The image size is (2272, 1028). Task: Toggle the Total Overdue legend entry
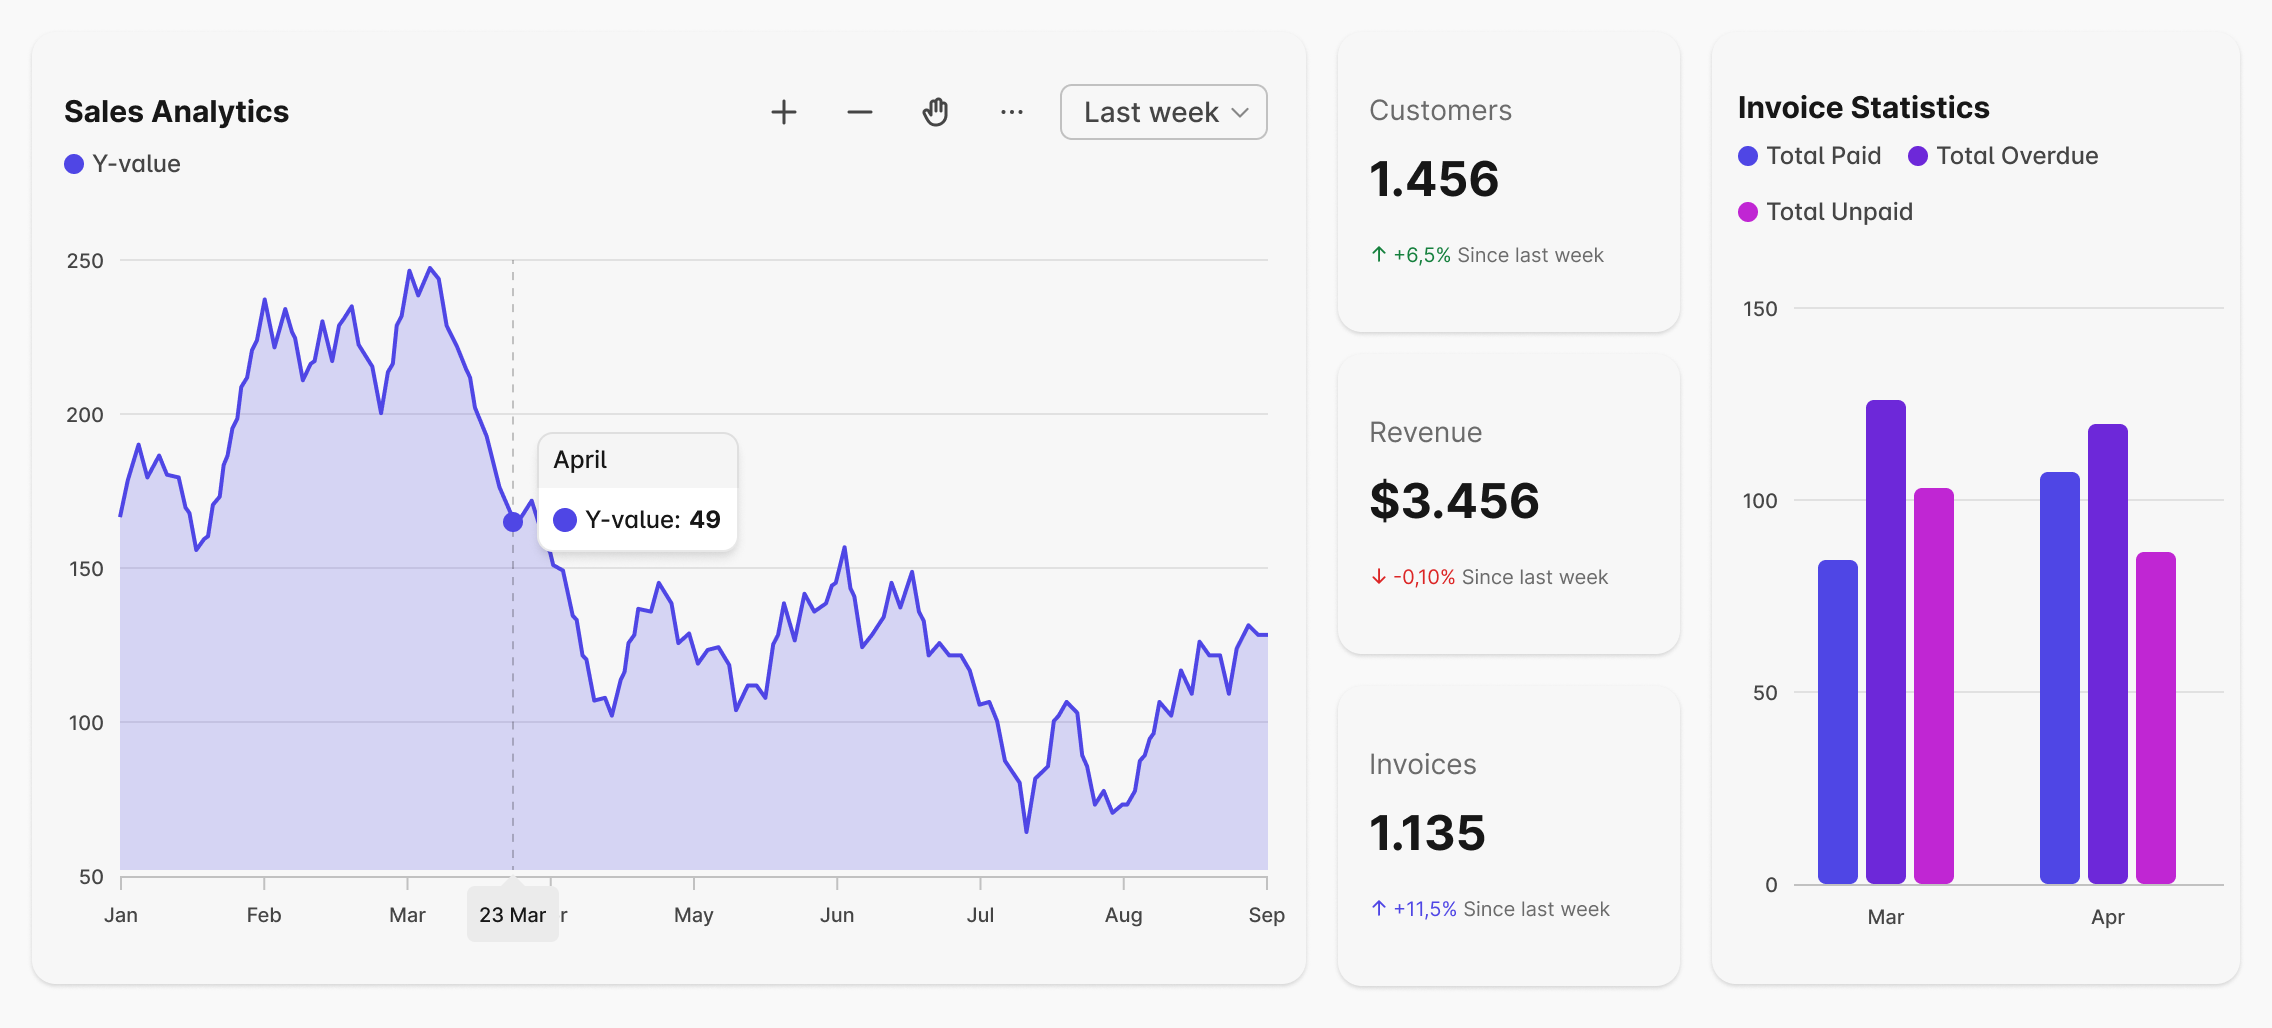(2002, 156)
